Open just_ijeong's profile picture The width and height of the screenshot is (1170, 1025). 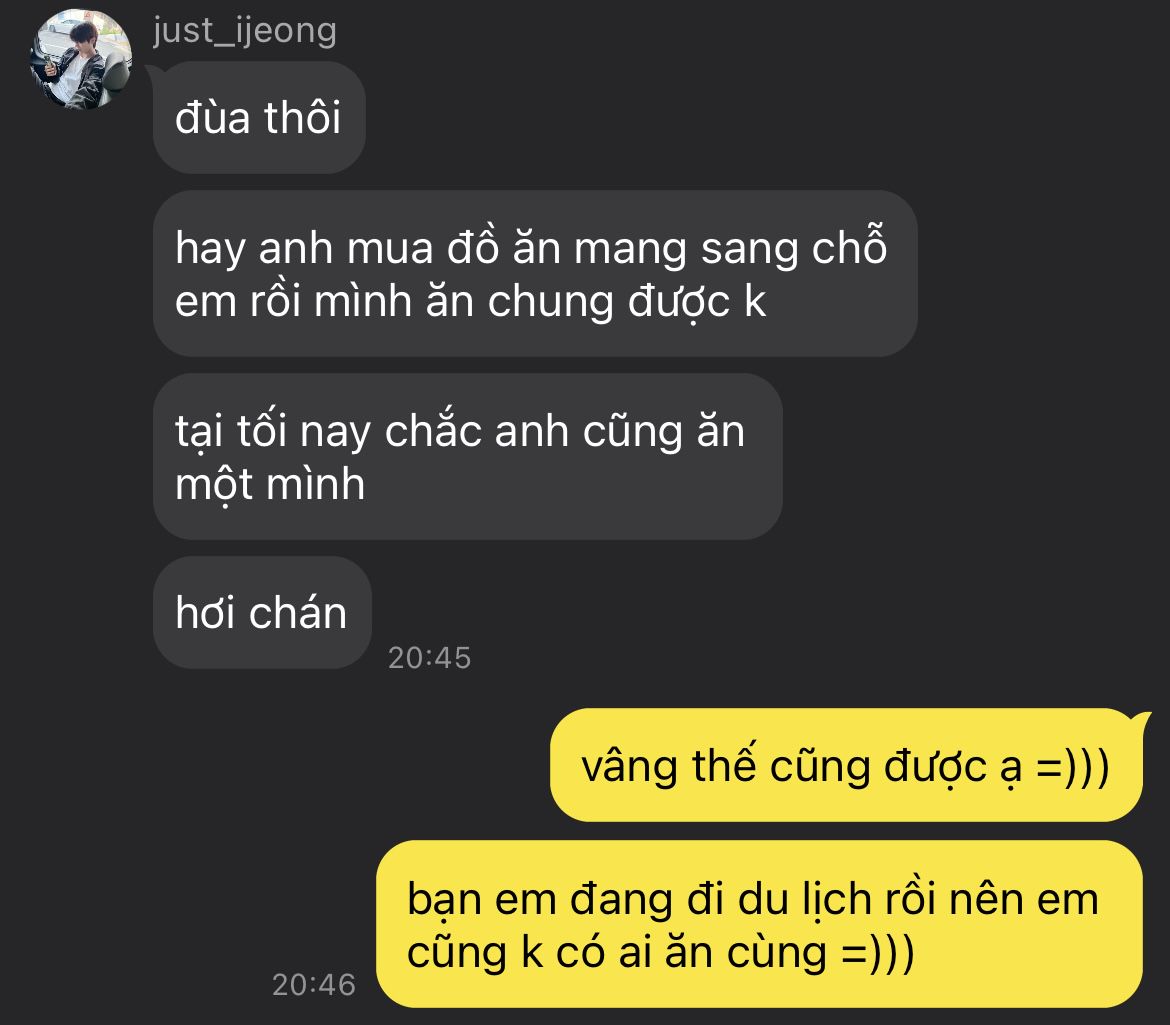(81, 60)
